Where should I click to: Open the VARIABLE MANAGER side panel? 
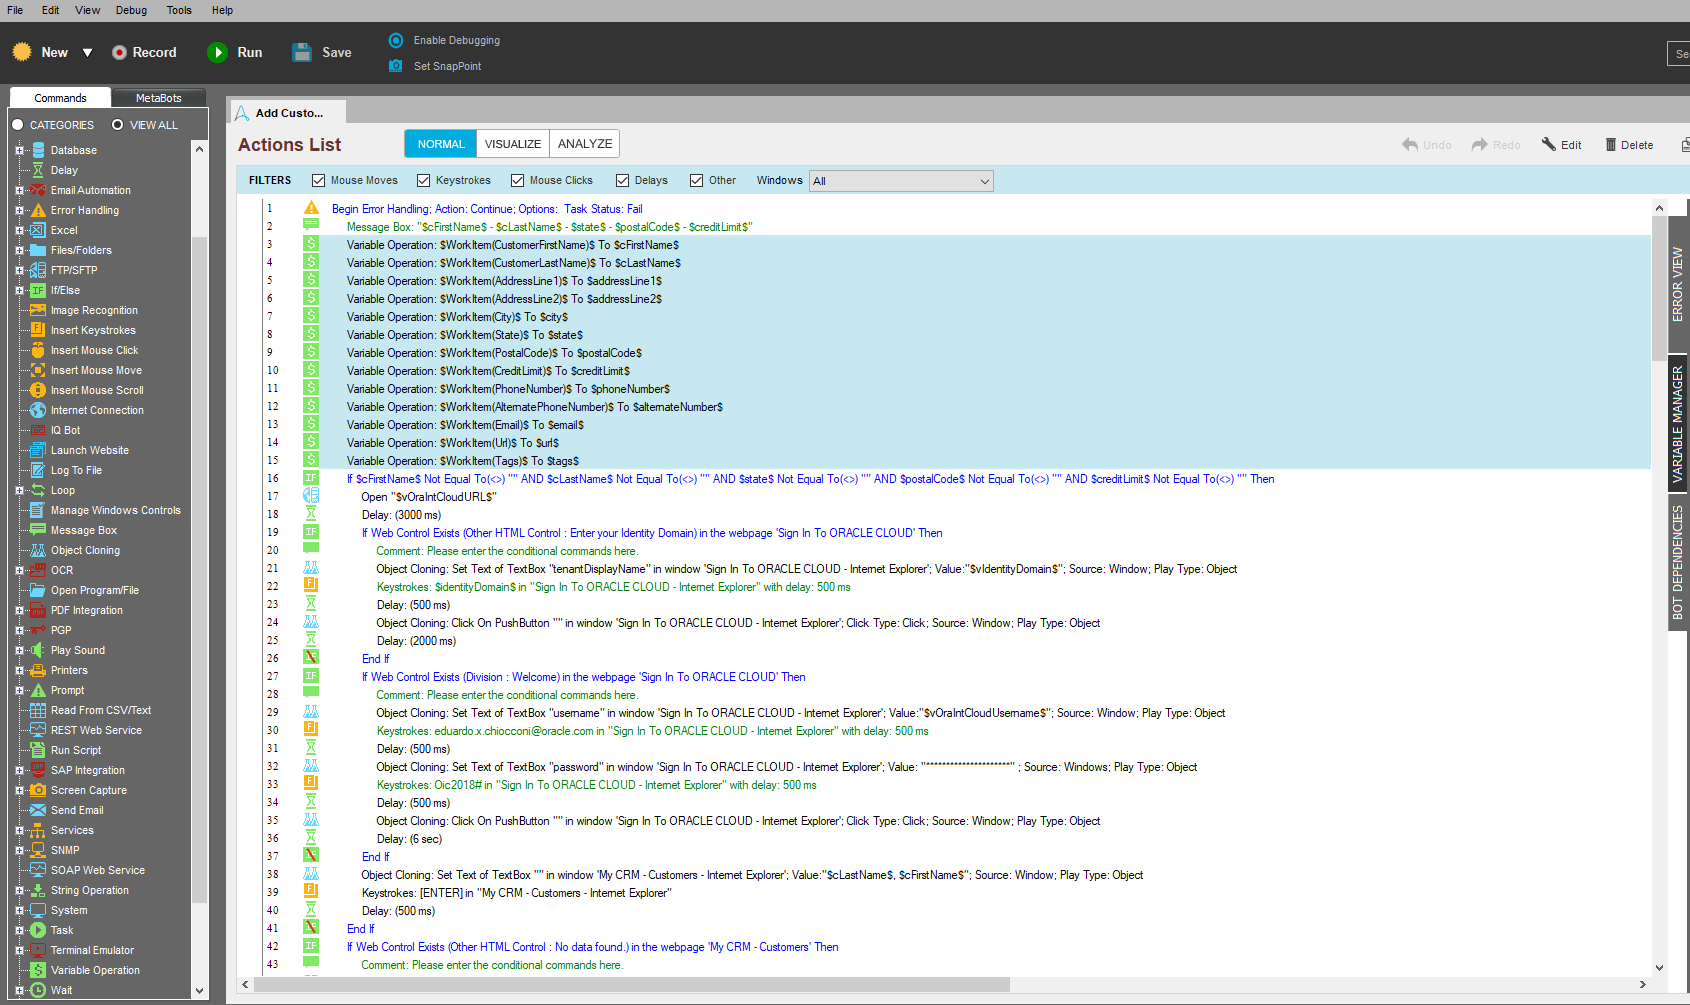tap(1677, 424)
